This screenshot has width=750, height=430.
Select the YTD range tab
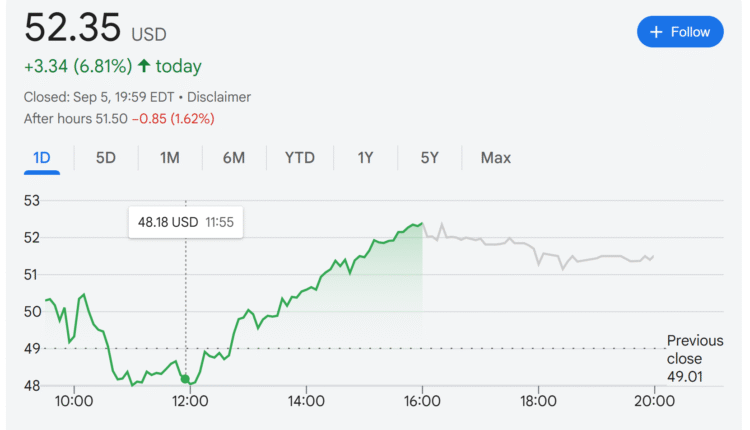299,158
